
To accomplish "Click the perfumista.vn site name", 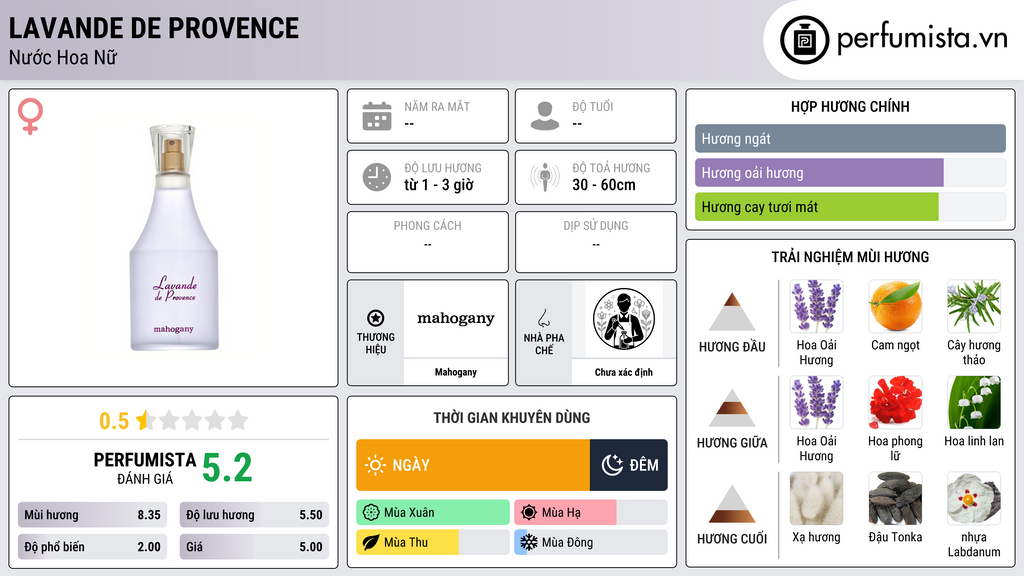I will tap(922, 39).
